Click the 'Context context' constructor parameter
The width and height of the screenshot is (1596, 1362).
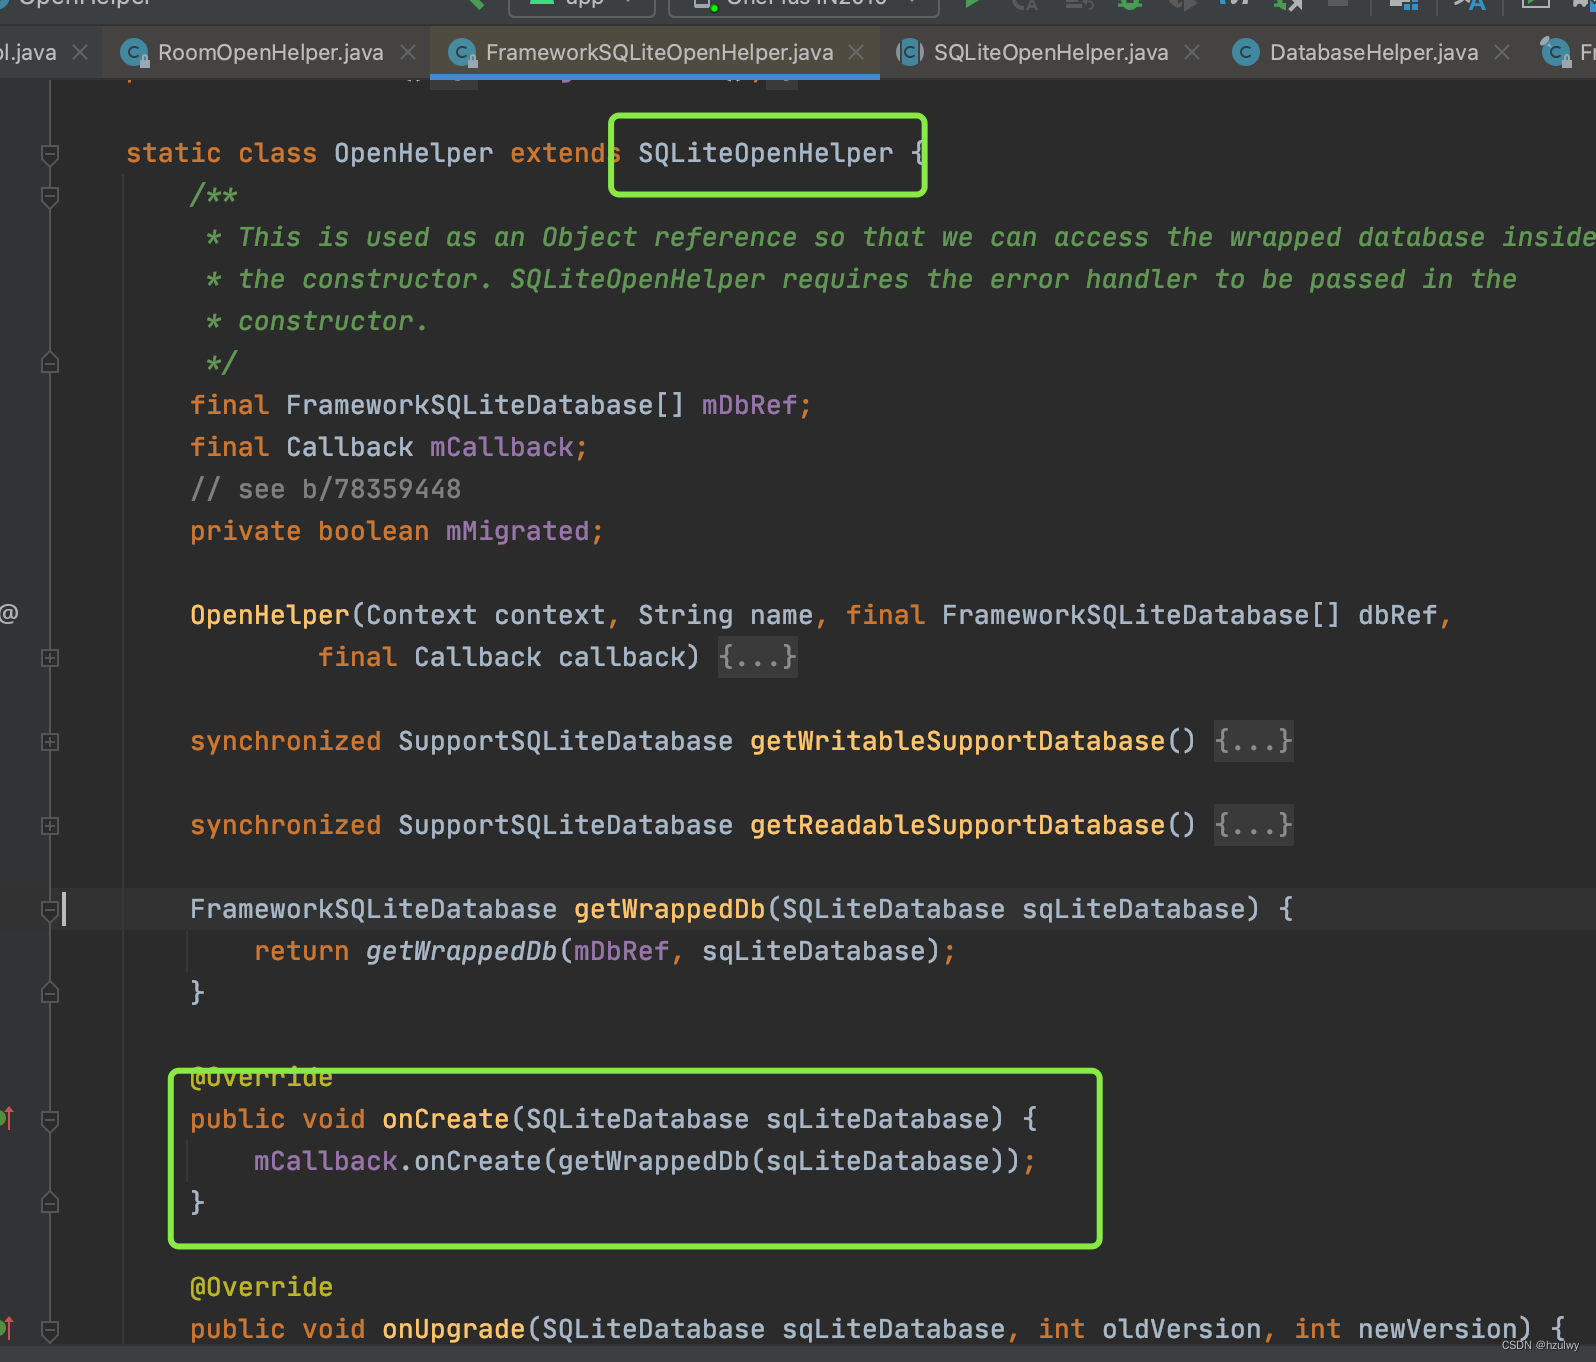[x=485, y=615]
